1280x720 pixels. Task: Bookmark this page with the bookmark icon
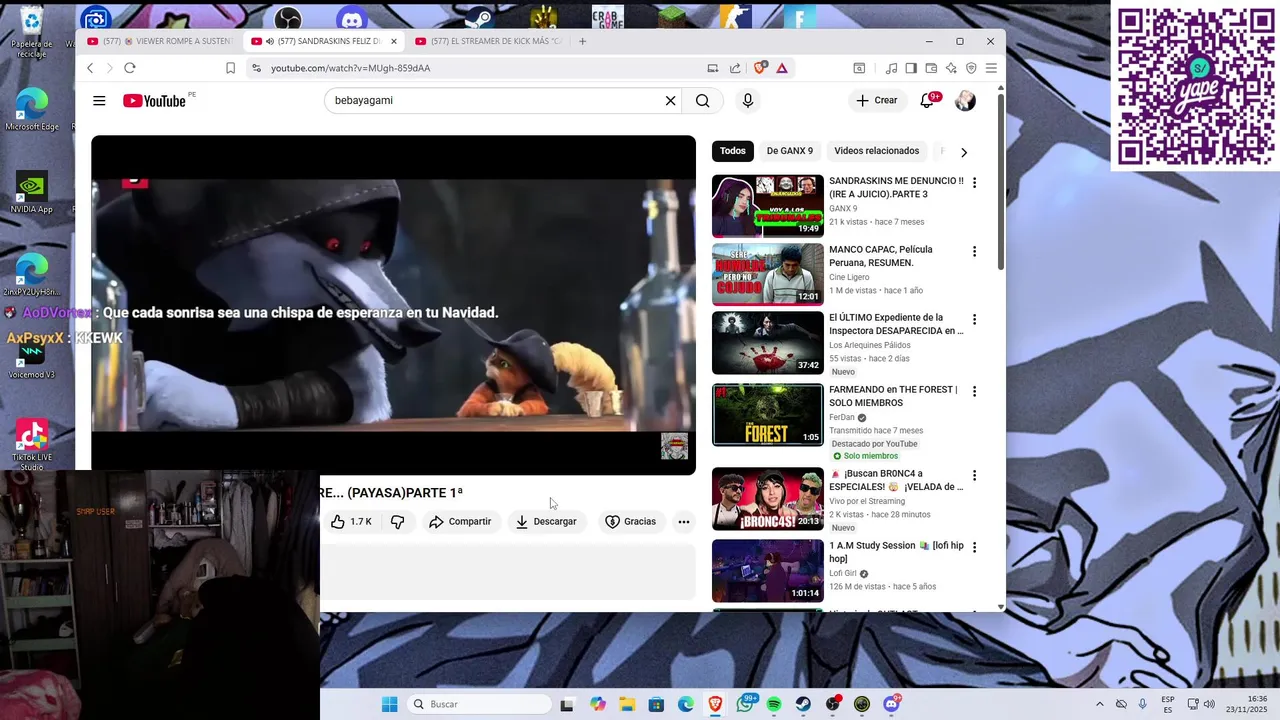(230, 68)
